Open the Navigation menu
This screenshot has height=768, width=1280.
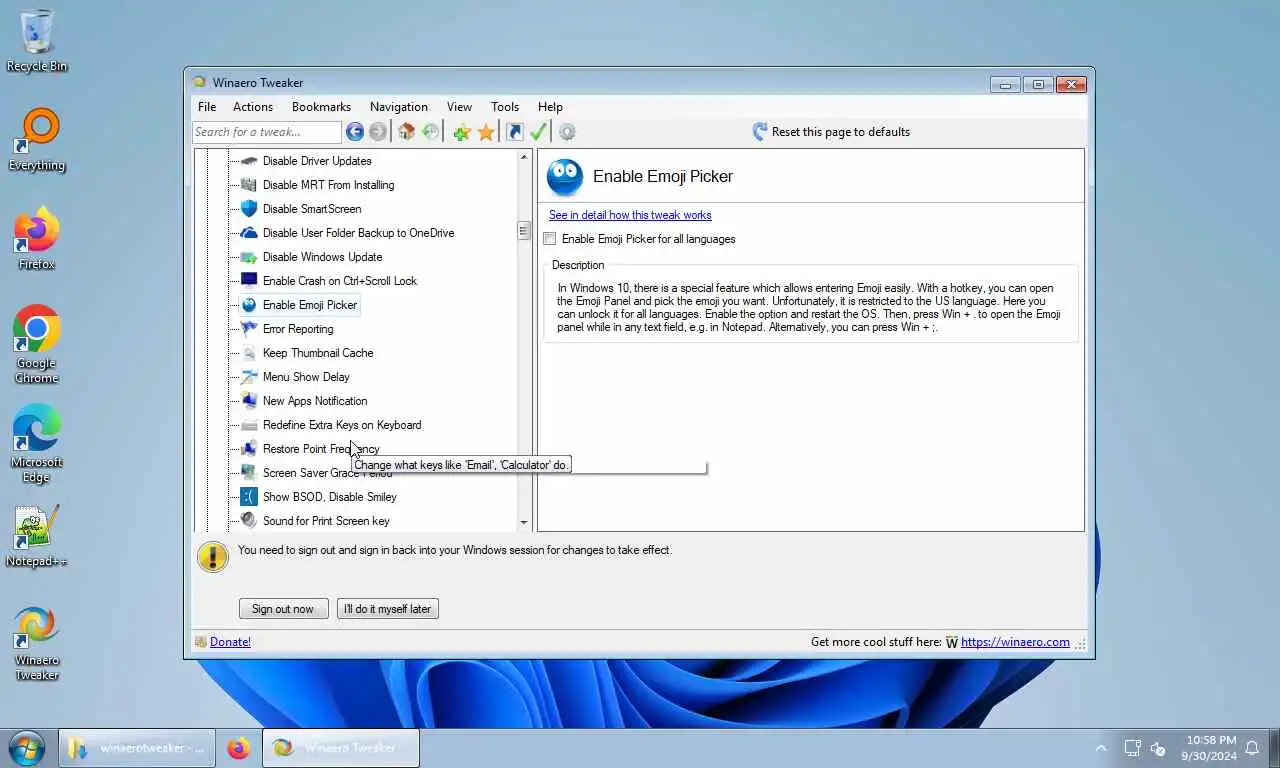tap(399, 107)
